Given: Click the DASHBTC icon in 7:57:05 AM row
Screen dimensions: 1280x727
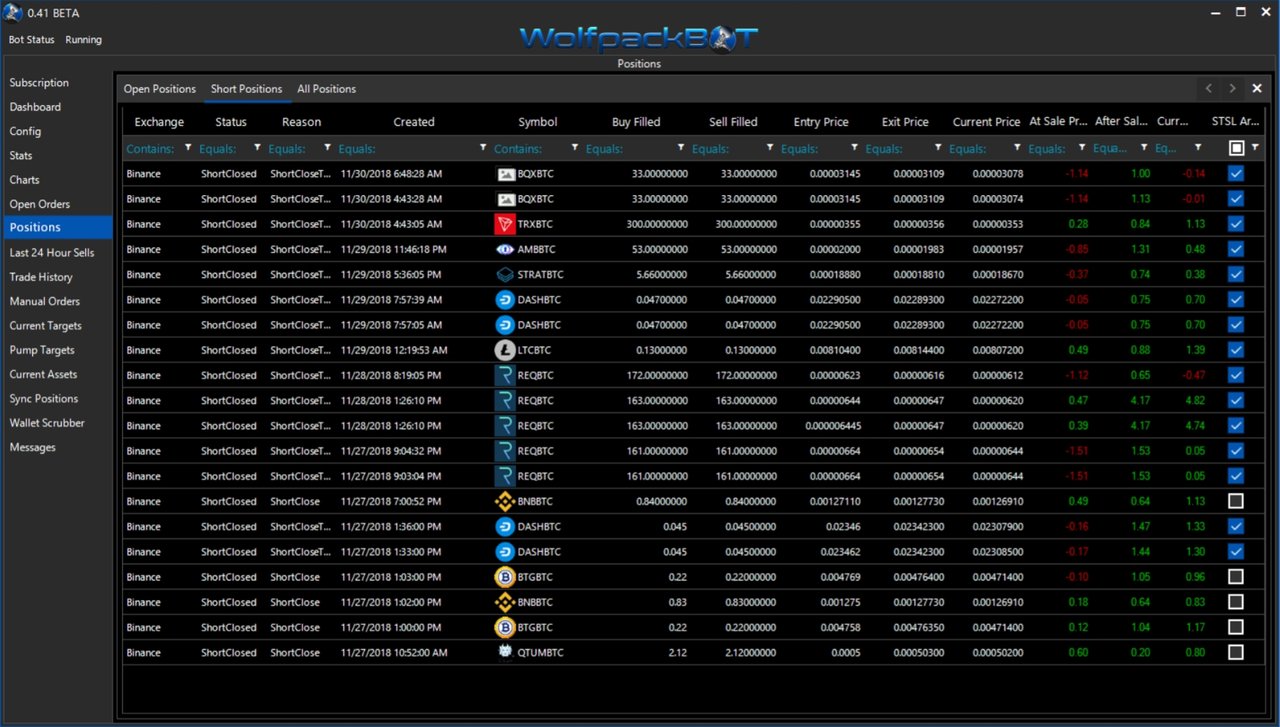Looking at the screenshot, I should (504, 325).
